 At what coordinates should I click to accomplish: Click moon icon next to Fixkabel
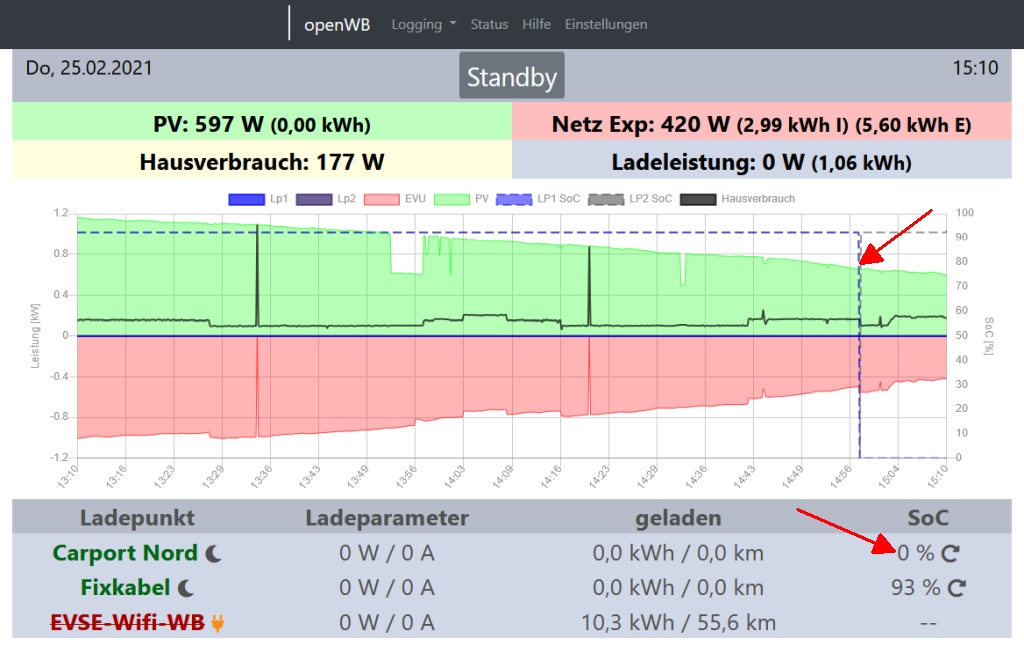[186, 588]
